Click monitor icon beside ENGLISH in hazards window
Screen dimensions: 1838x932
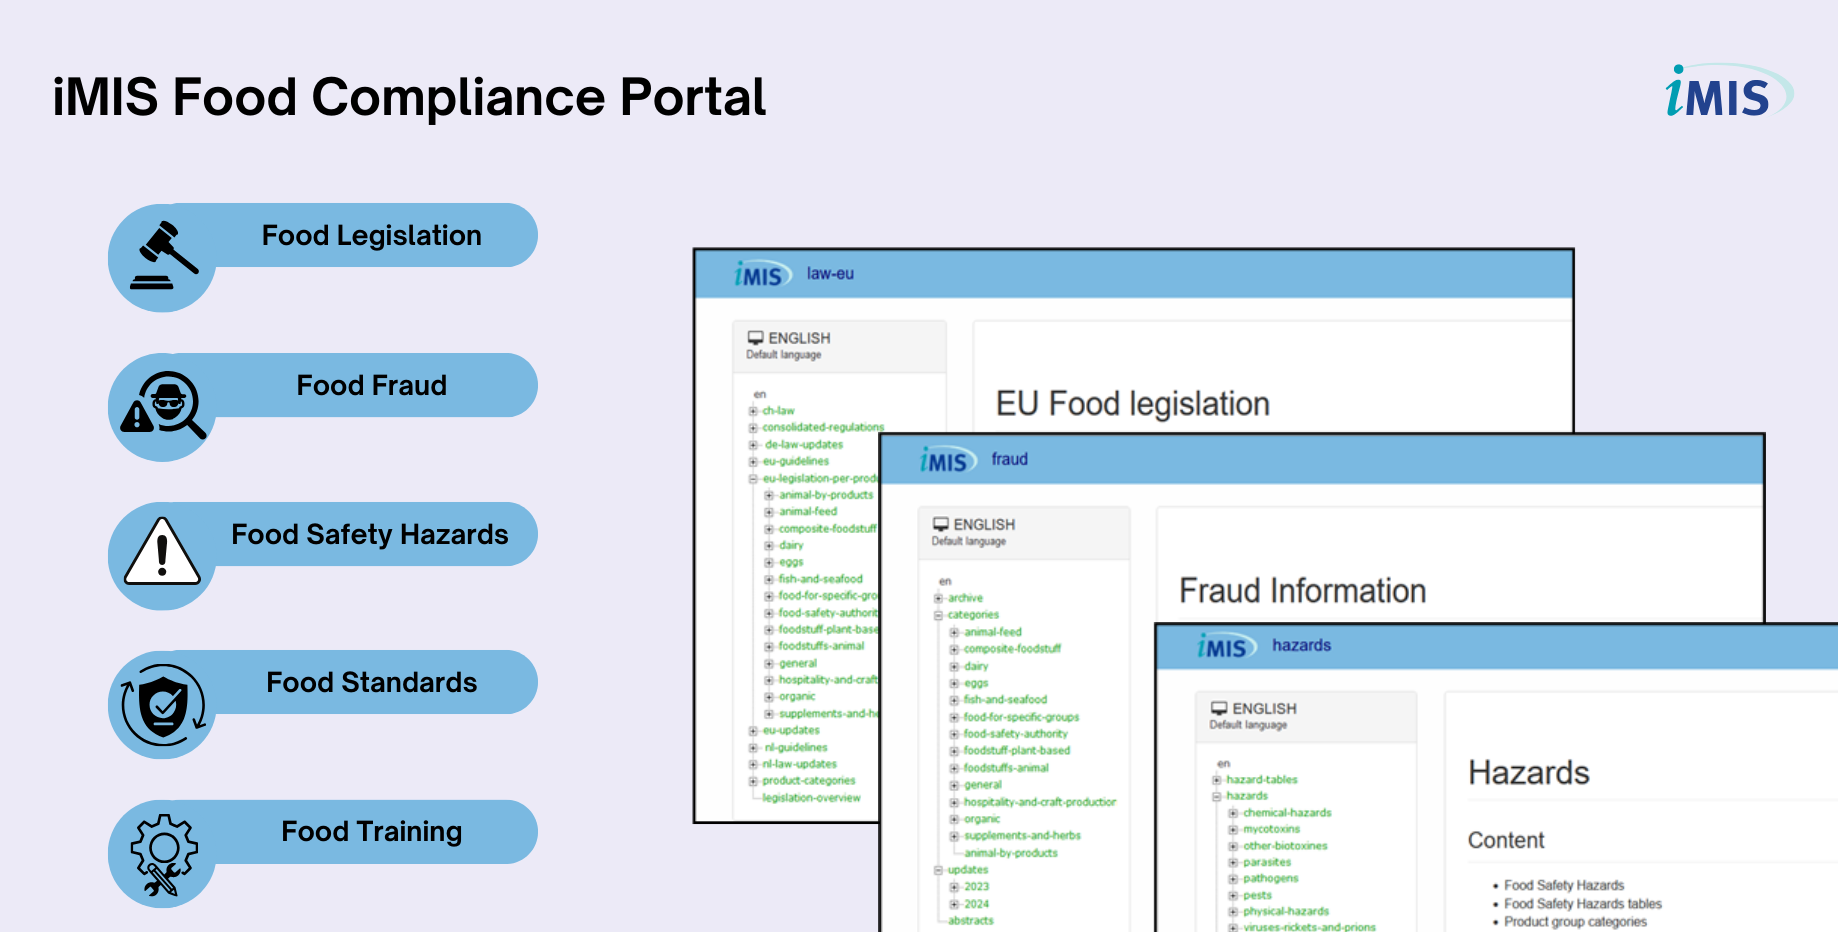click(1219, 708)
